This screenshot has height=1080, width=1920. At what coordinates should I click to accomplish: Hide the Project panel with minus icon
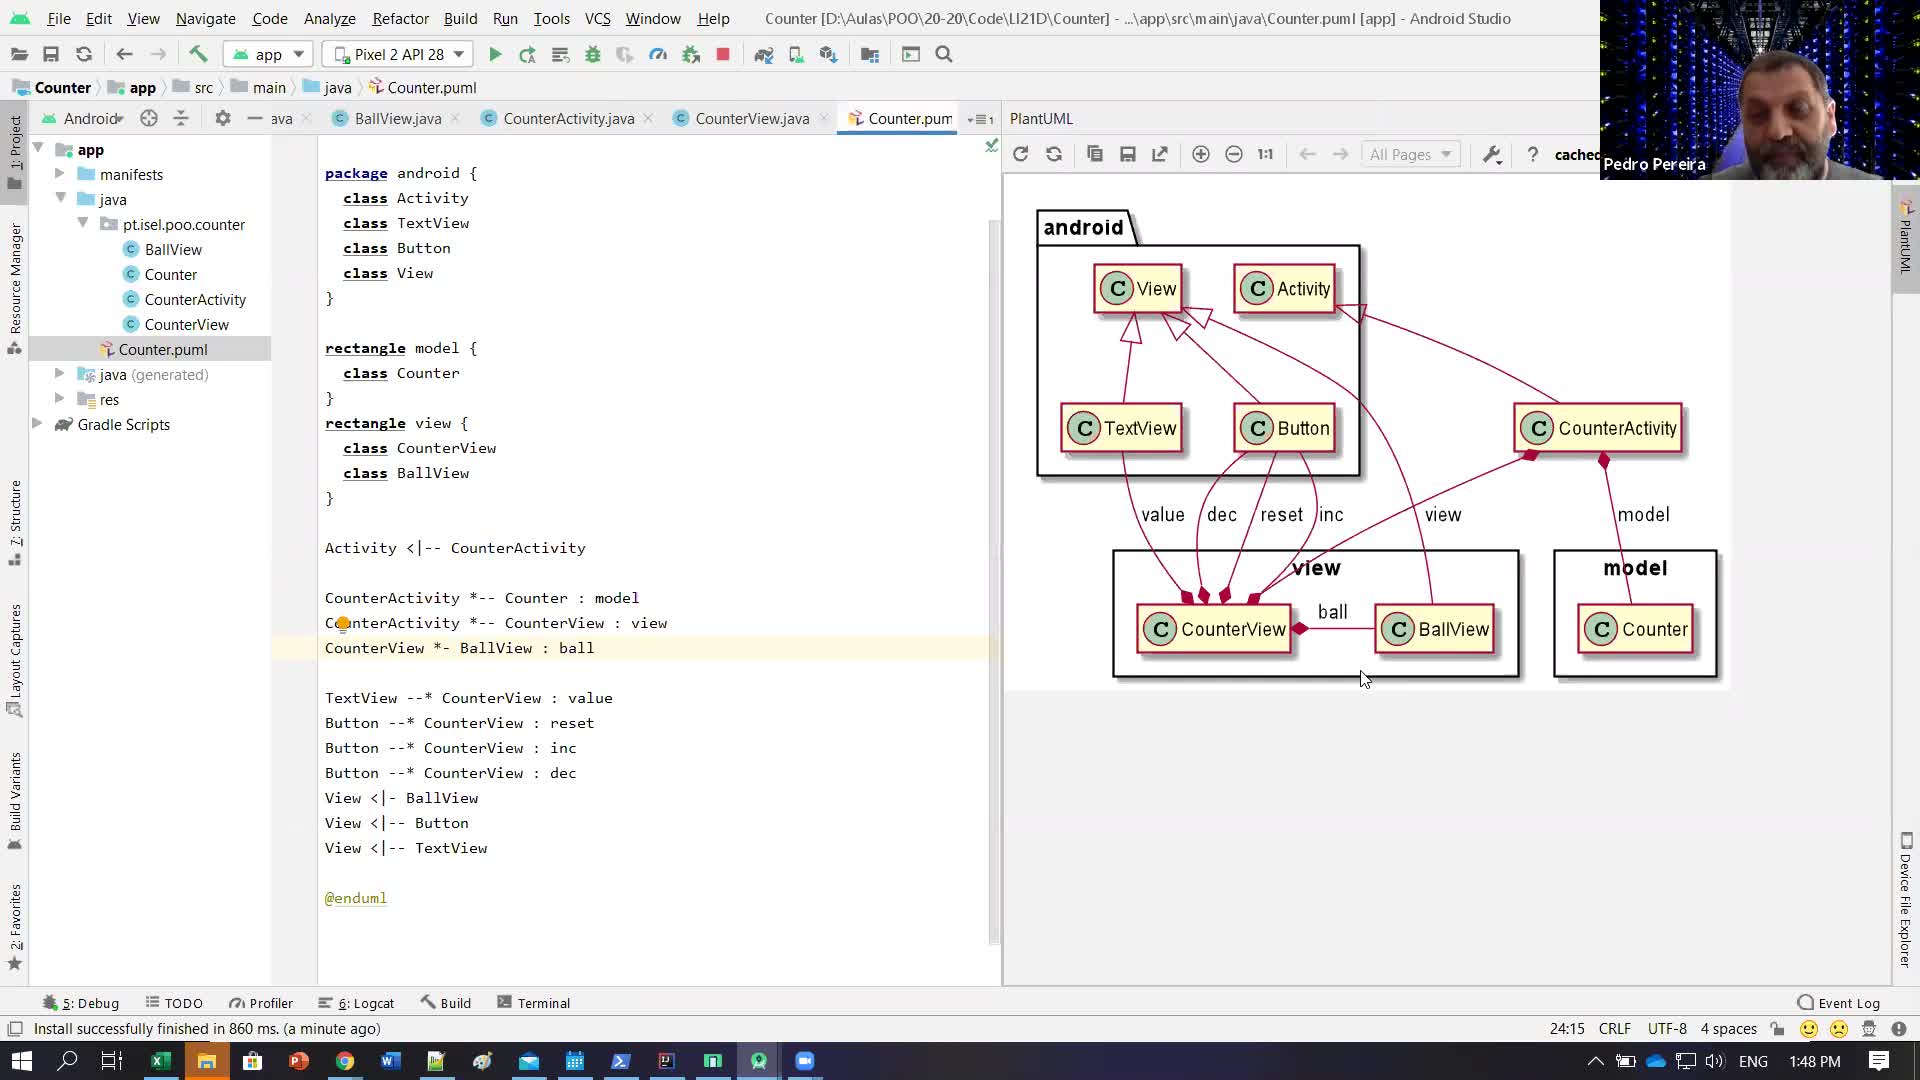pos(255,118)
